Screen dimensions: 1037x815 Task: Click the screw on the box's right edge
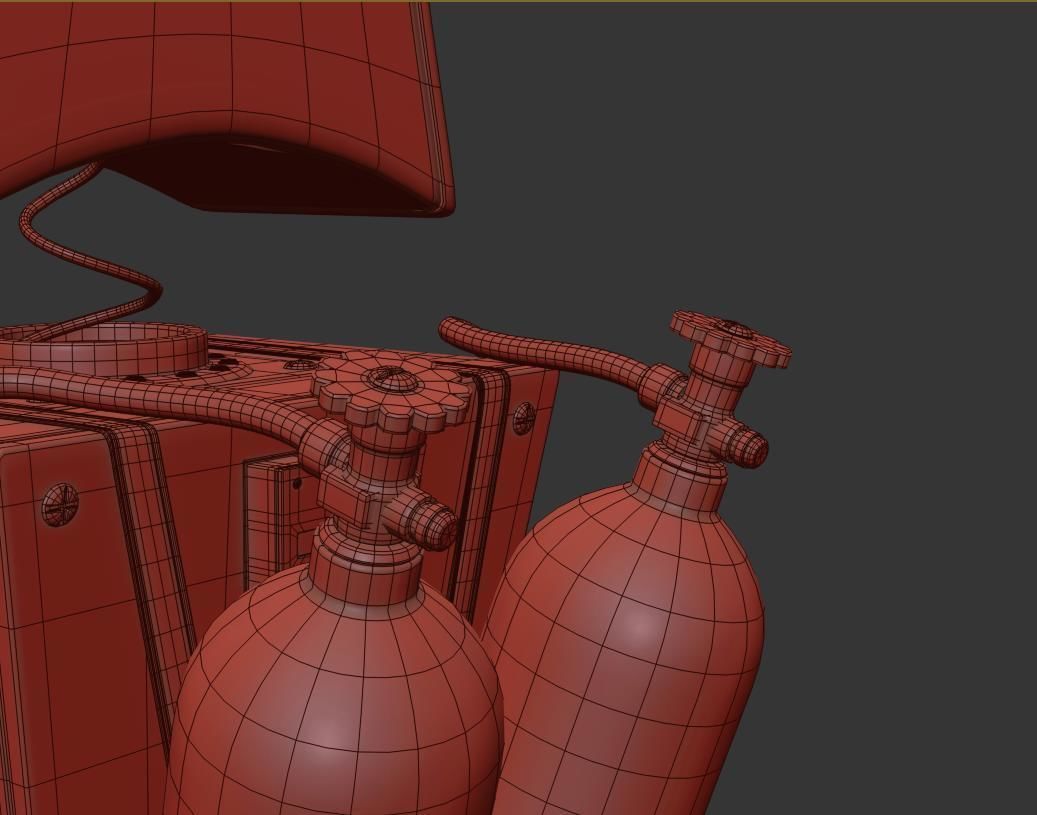coord(522,417)
